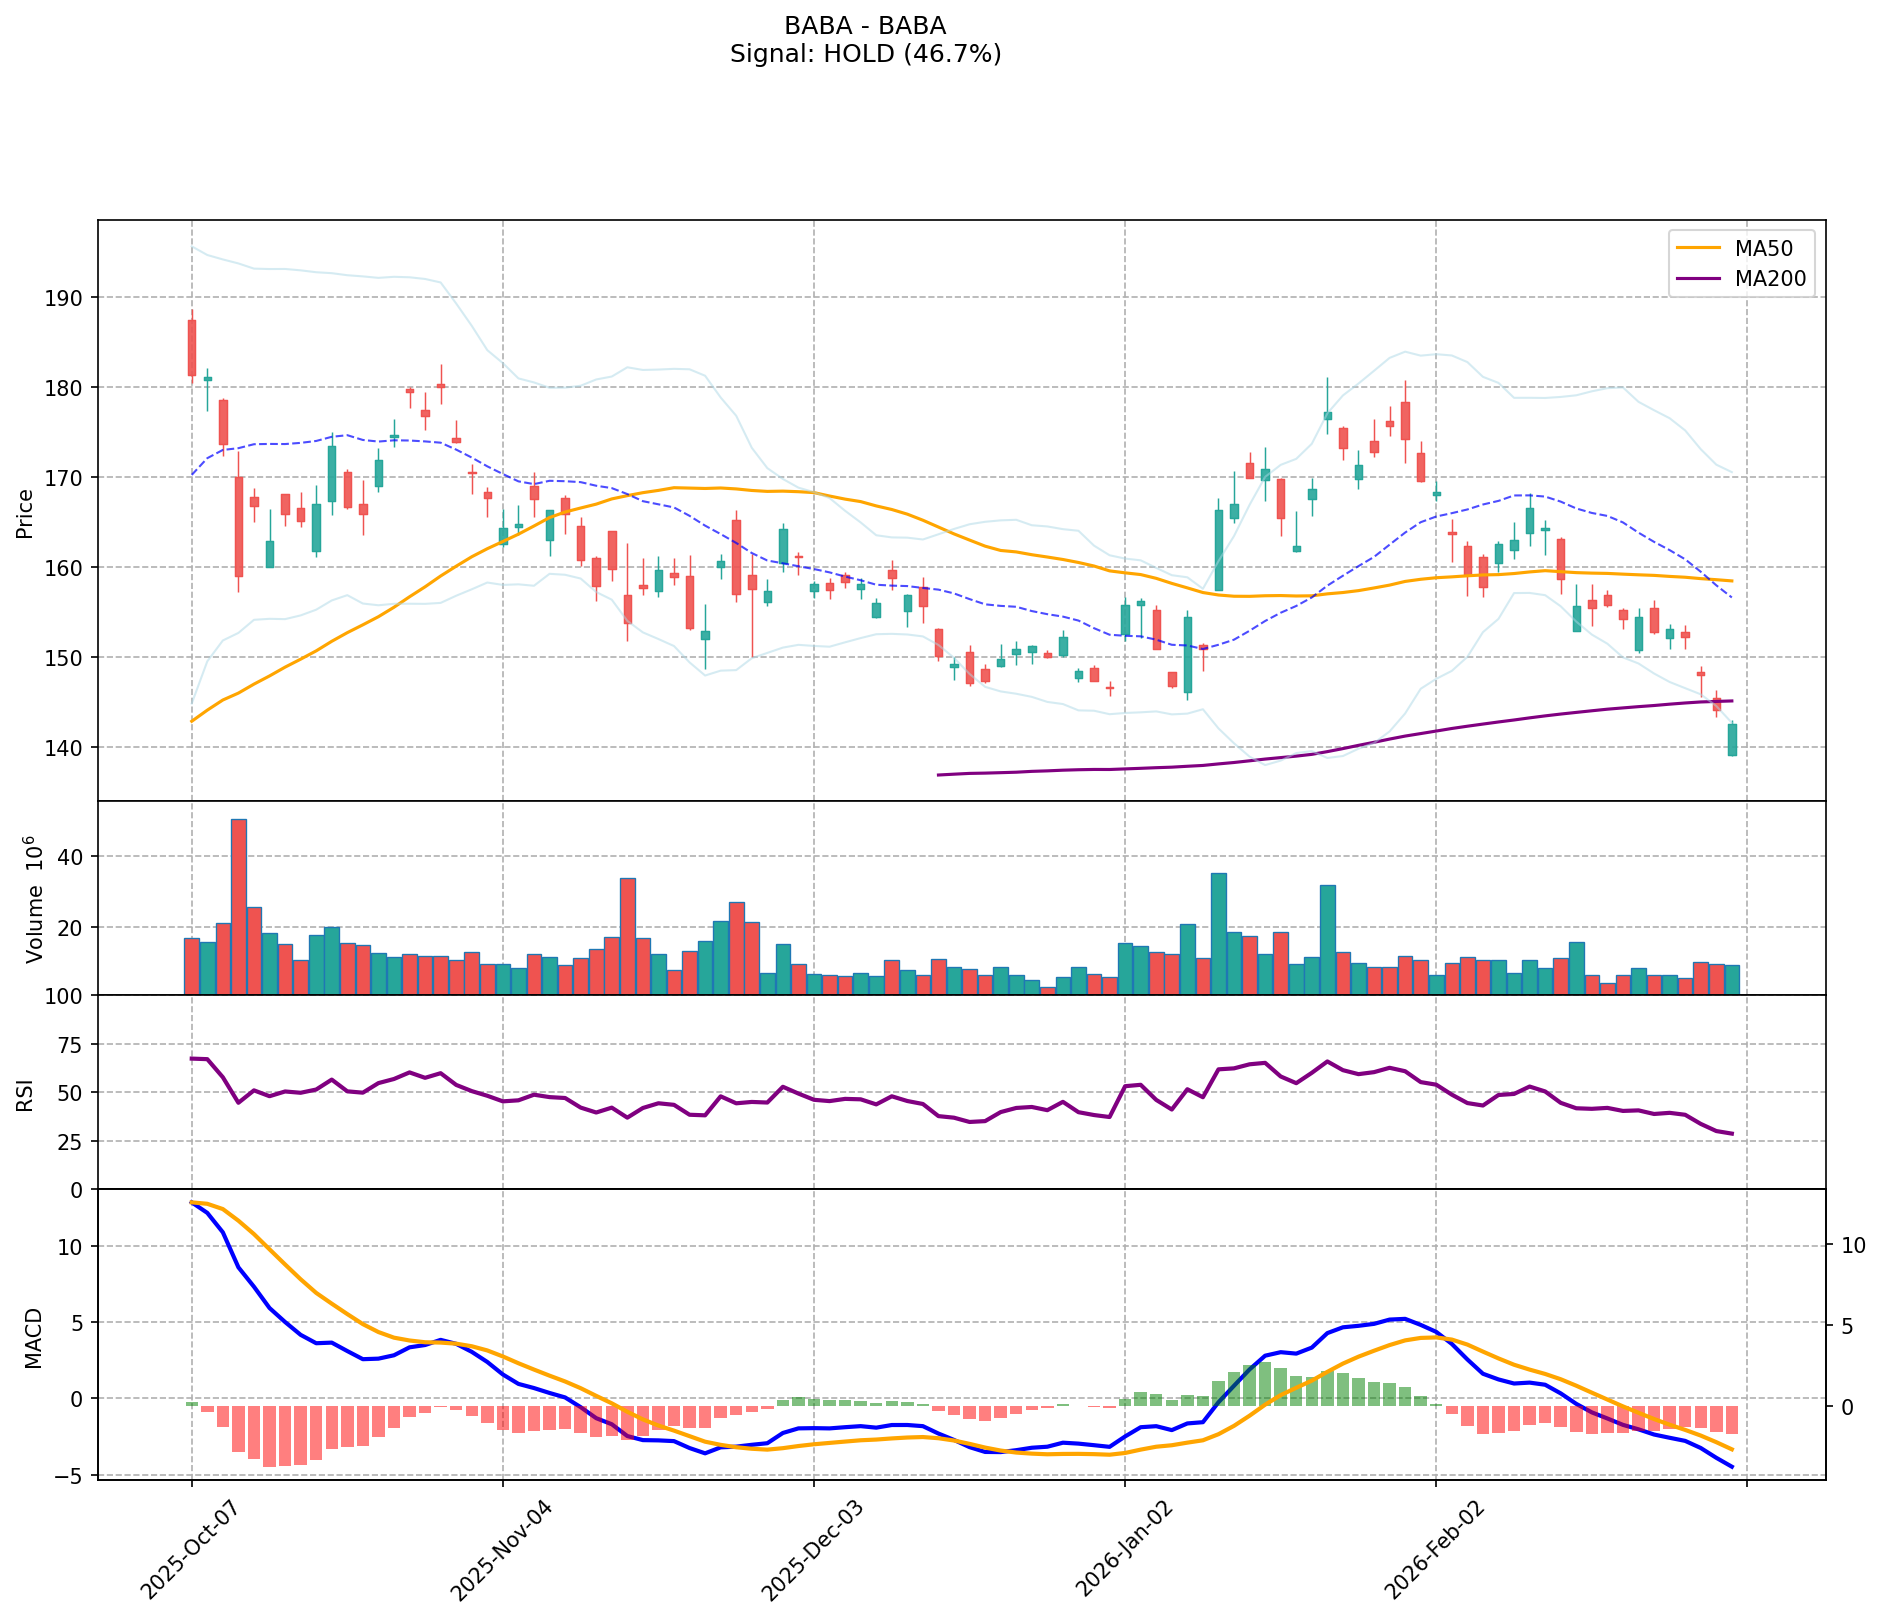Click the MA50 legend label
This screenshot has height=1619, width=1881.
click(1763, 248)
